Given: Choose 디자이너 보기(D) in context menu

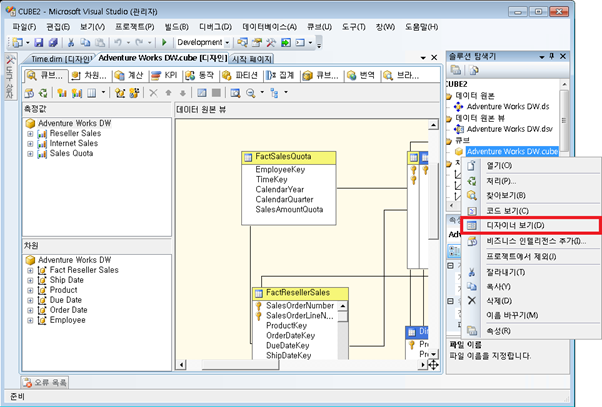Looking at the screenshot, I should pyautogui.click(x=531, y=225).
